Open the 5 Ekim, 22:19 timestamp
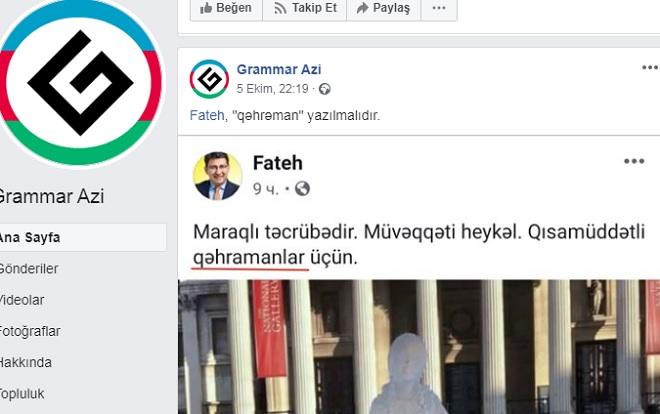 (272, 89)
